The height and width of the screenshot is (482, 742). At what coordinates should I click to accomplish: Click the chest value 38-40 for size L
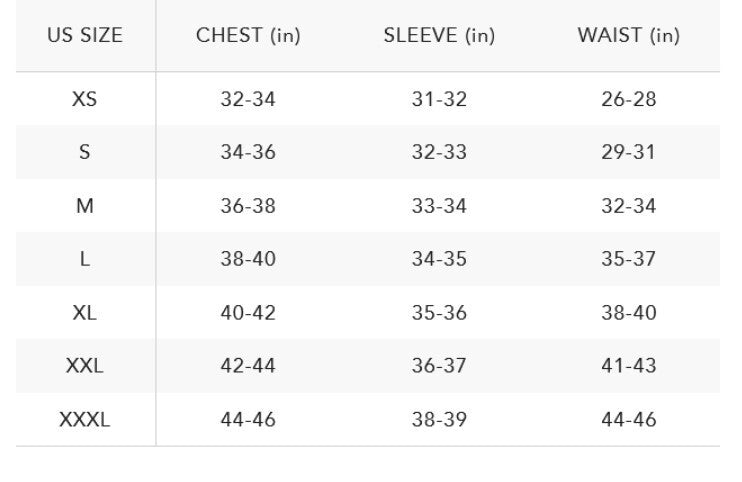248,259
